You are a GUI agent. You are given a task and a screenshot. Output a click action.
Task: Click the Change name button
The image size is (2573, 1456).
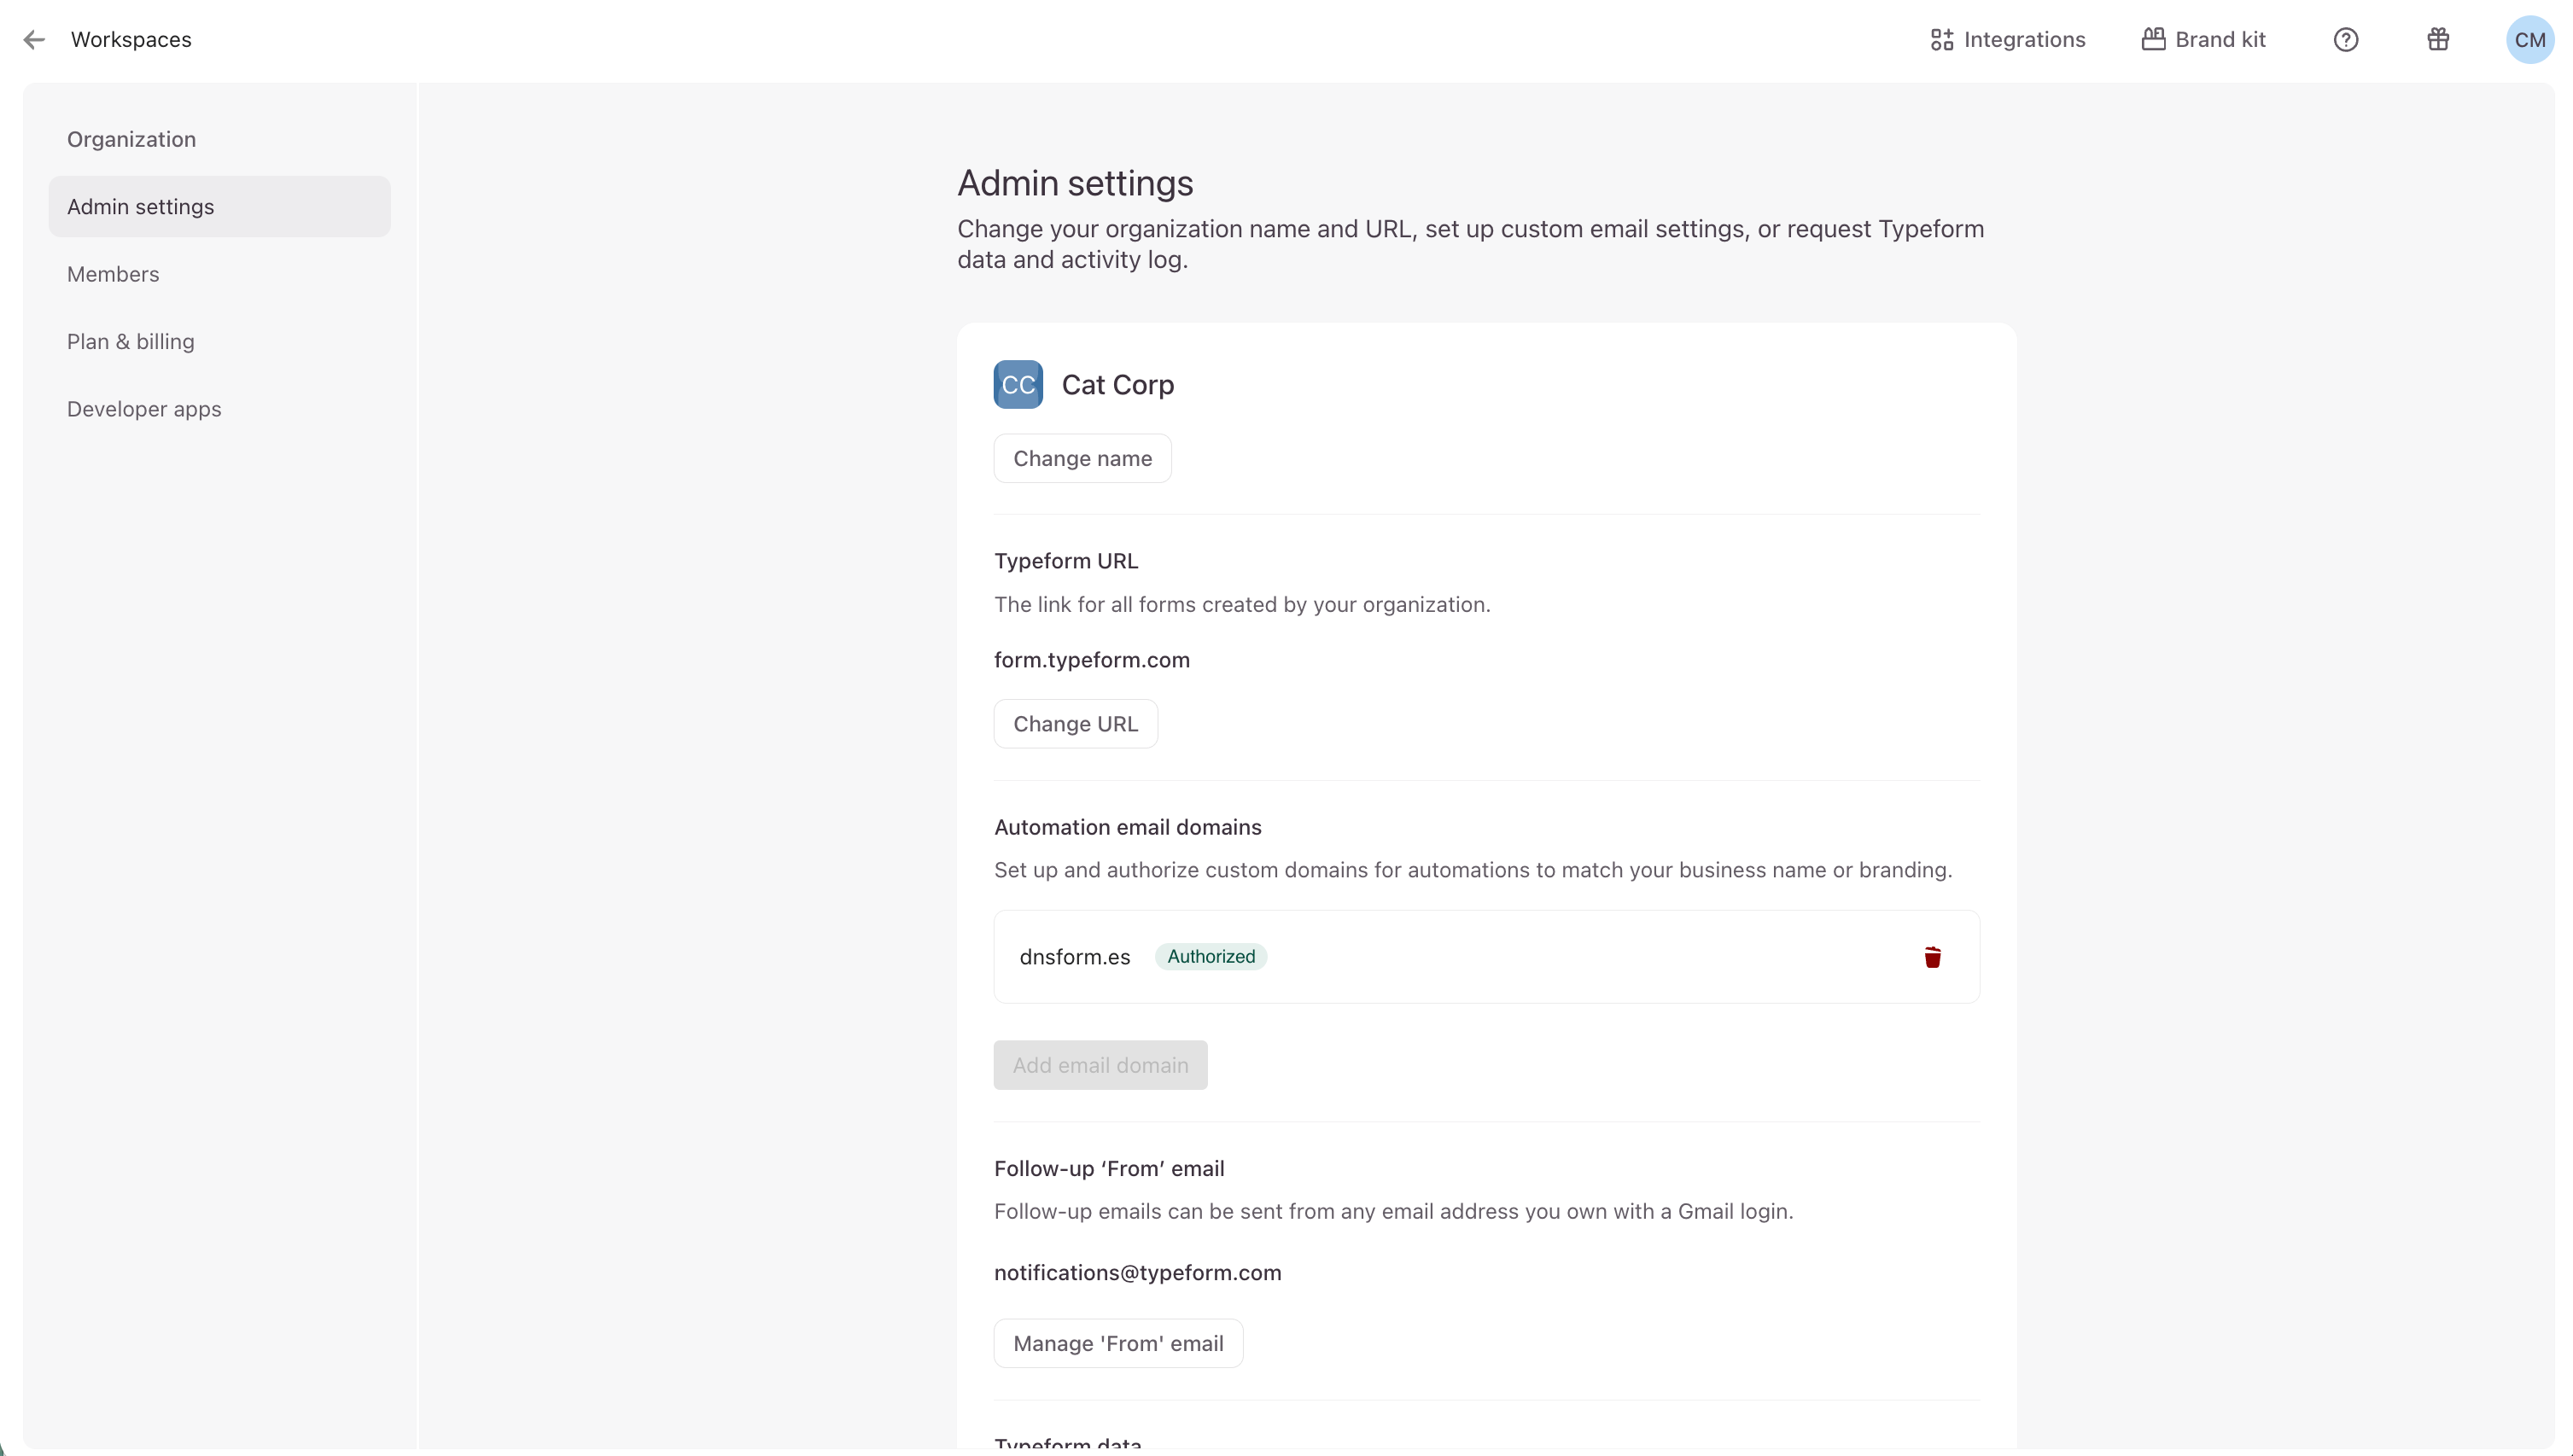[x=1082, y=459]
